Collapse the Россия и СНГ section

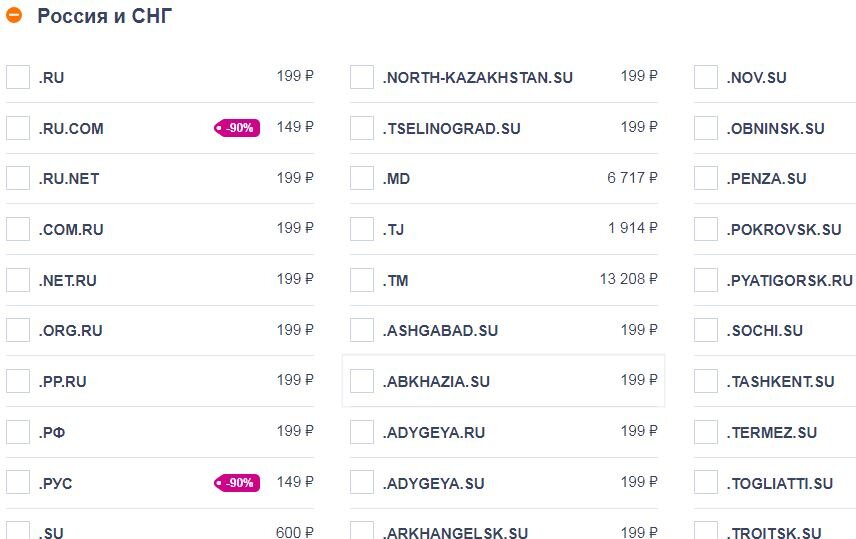click(x=14, y=15)
